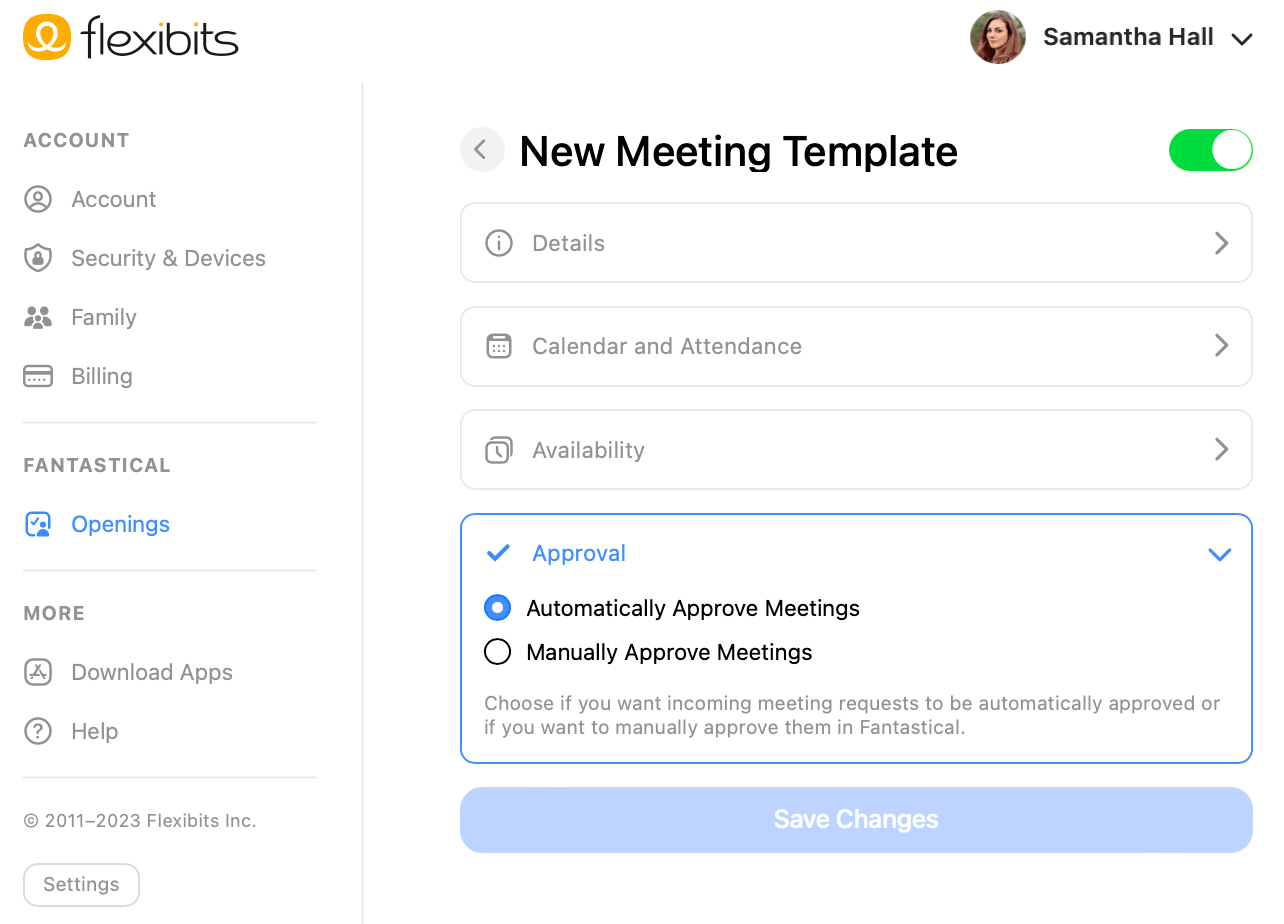Go back using the left chevron button
The height and width of the screenshot is (924, 1284).
click(x=481, y=150)
